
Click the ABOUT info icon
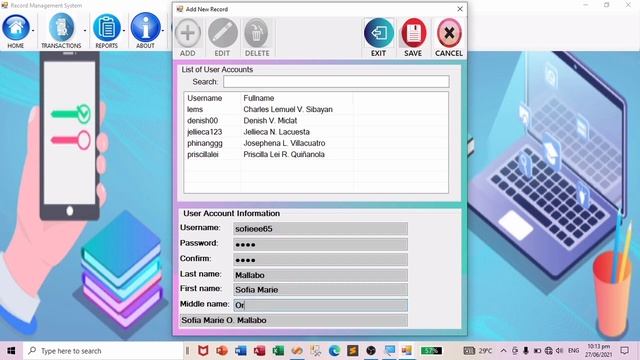[x=145, y=27]
